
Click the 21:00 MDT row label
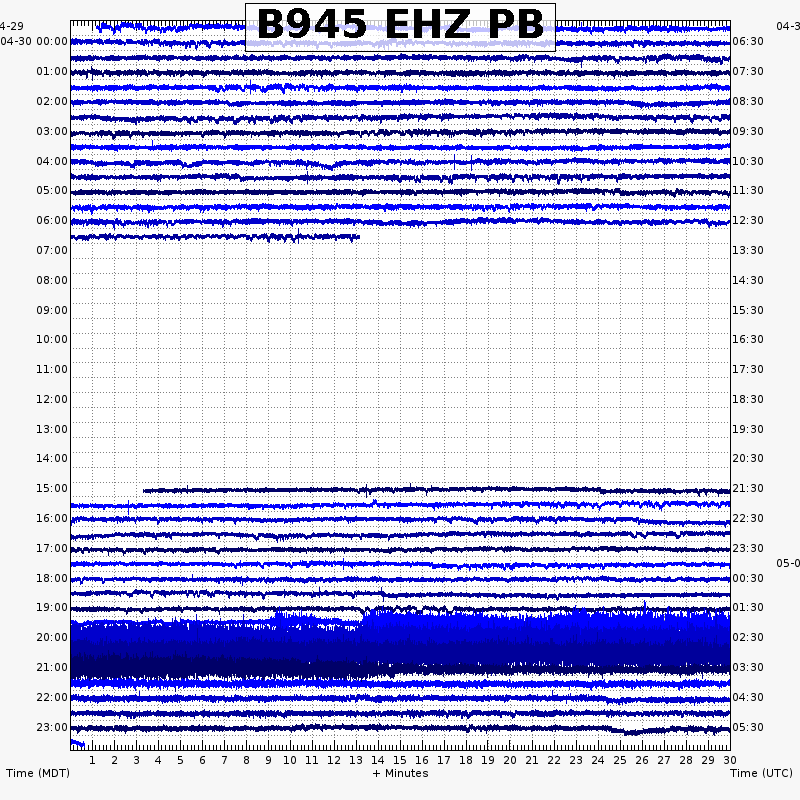(x=52, y=668)
